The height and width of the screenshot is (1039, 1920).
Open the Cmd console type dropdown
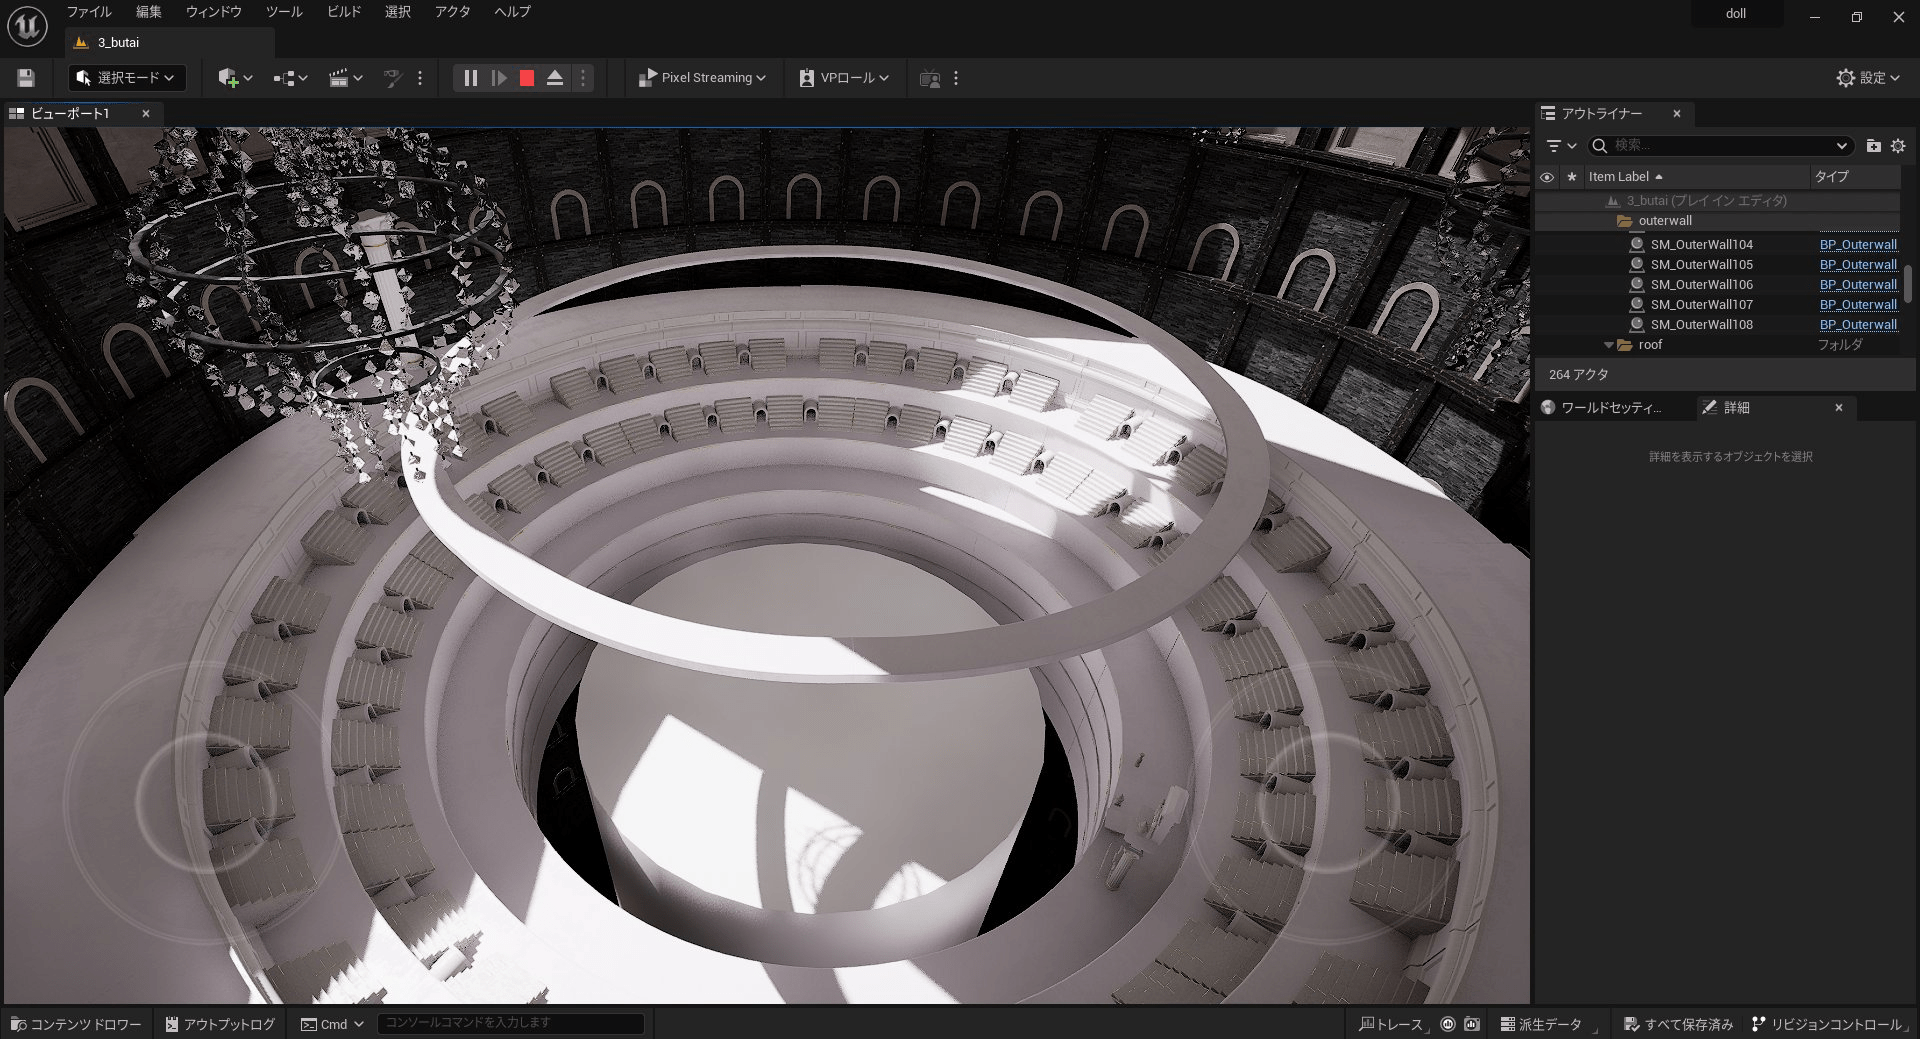[x=333, y=1024]
